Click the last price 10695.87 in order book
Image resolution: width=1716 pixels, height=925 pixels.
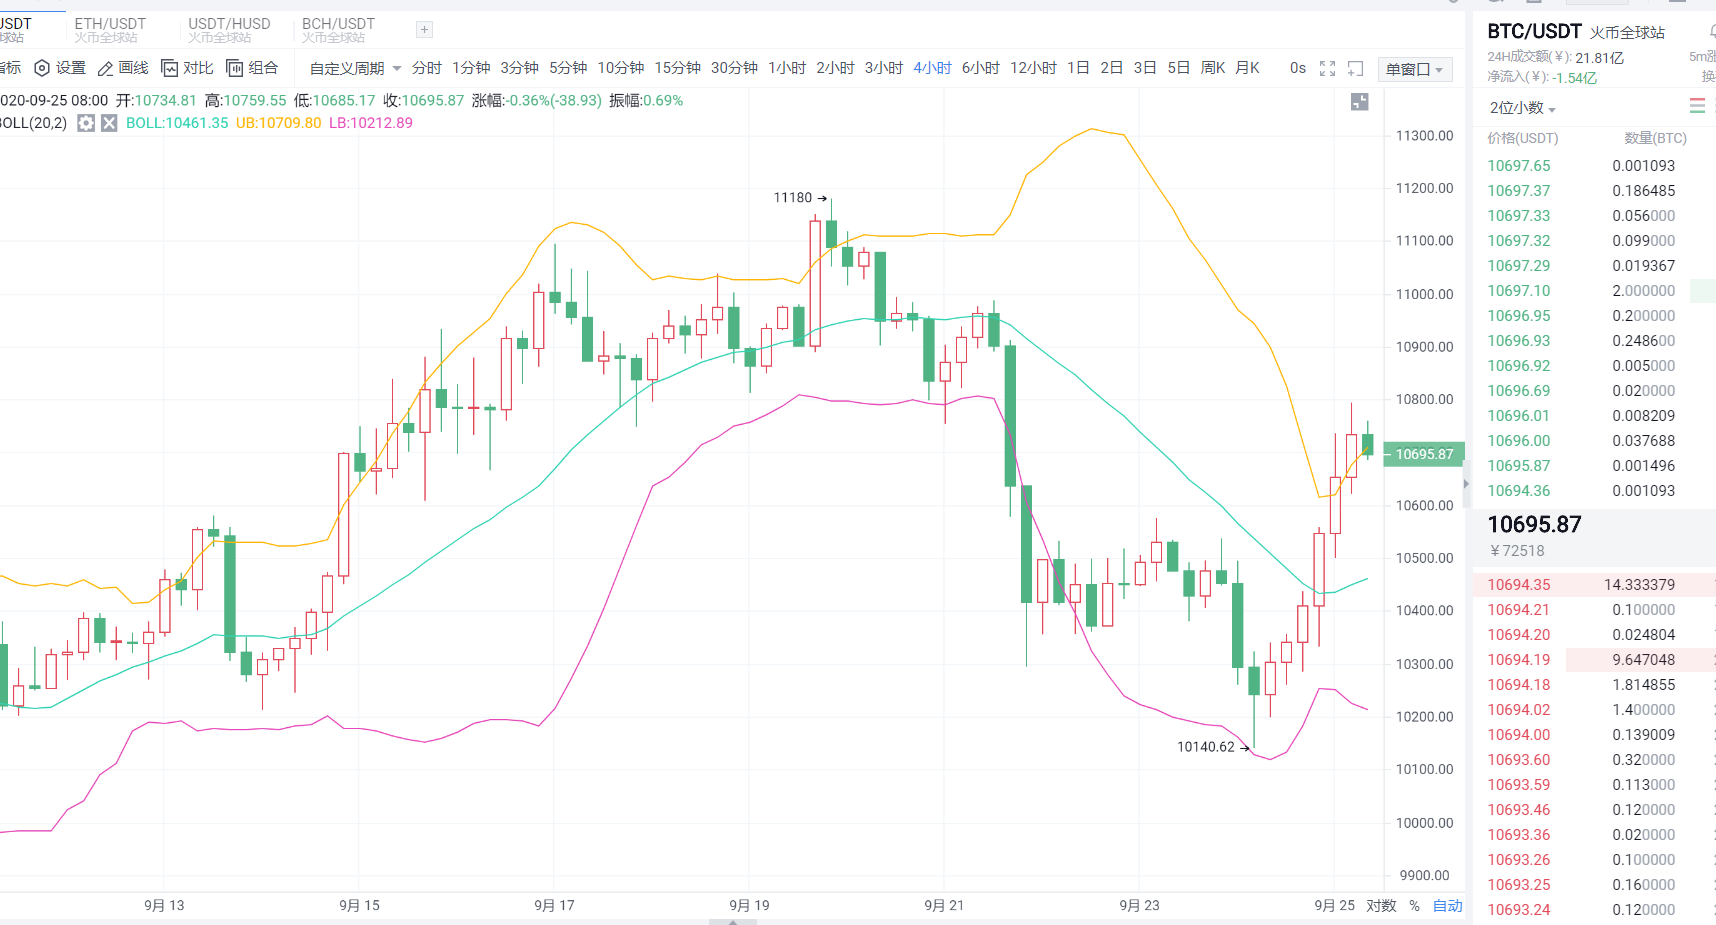pos(1534,524)
